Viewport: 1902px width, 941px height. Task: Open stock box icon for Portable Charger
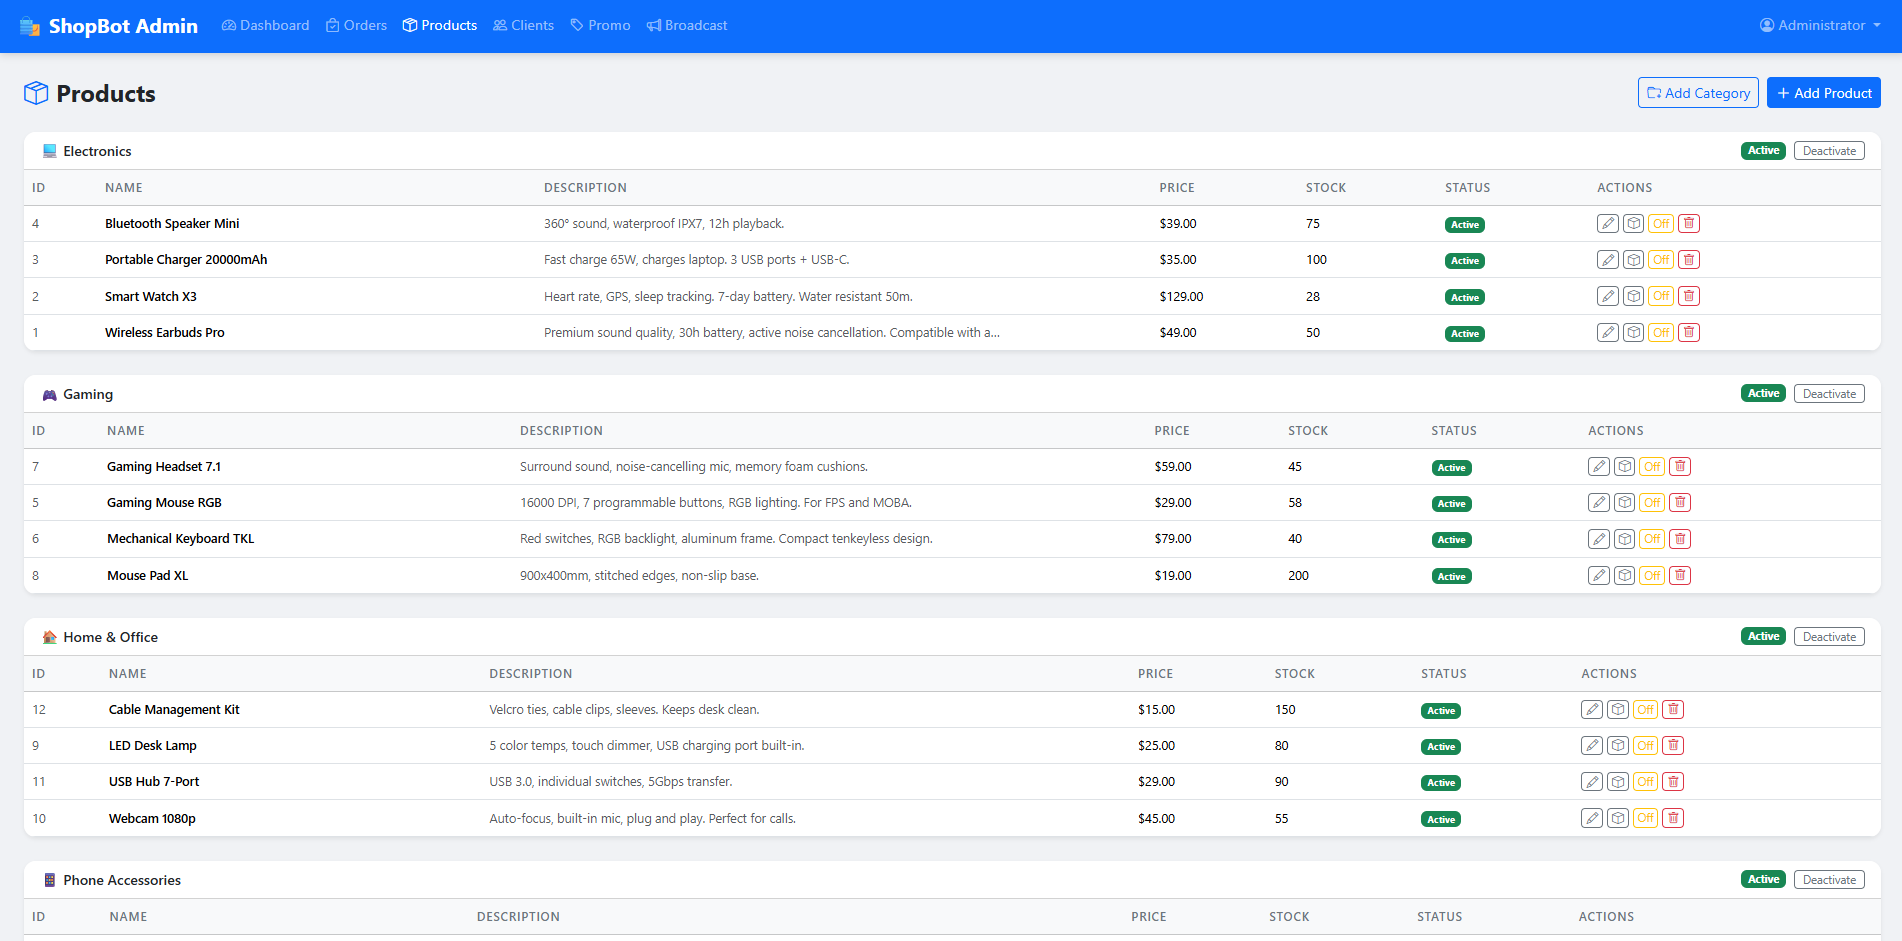pyautogui.click(x=1633, y=260)
